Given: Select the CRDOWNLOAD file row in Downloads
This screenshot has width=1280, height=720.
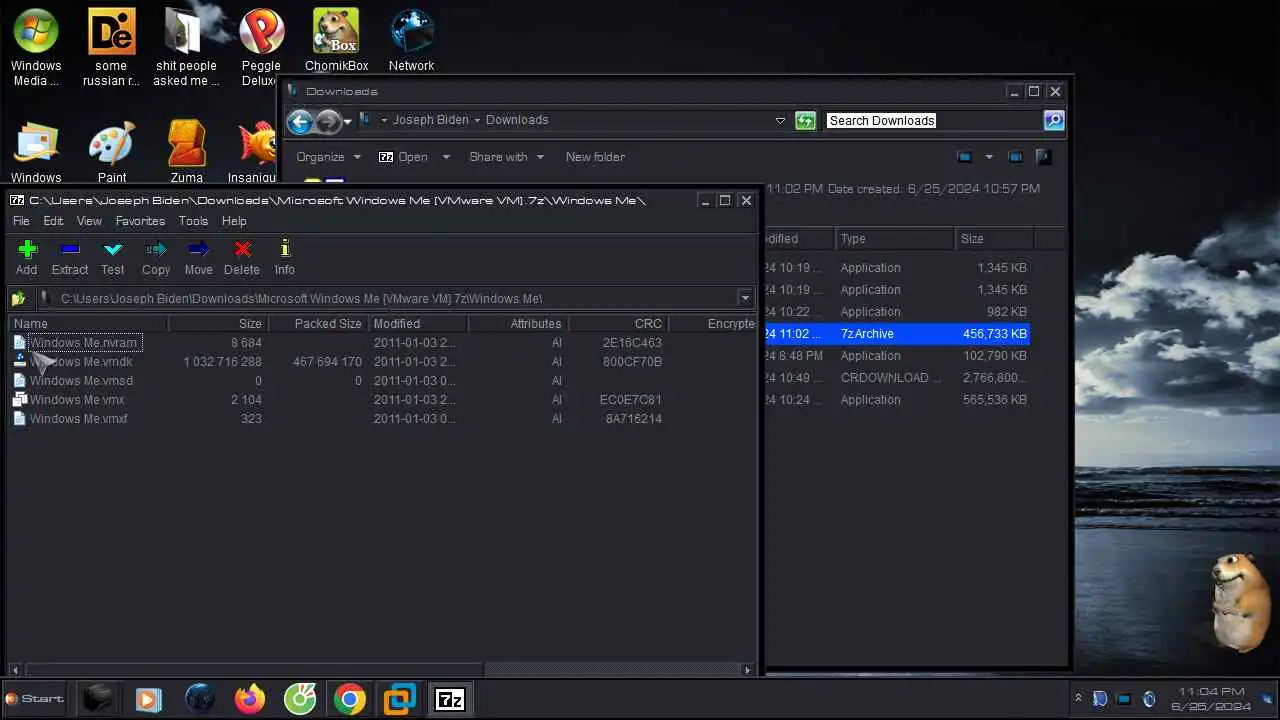Looking at the screenshot, I should [897, 378].
